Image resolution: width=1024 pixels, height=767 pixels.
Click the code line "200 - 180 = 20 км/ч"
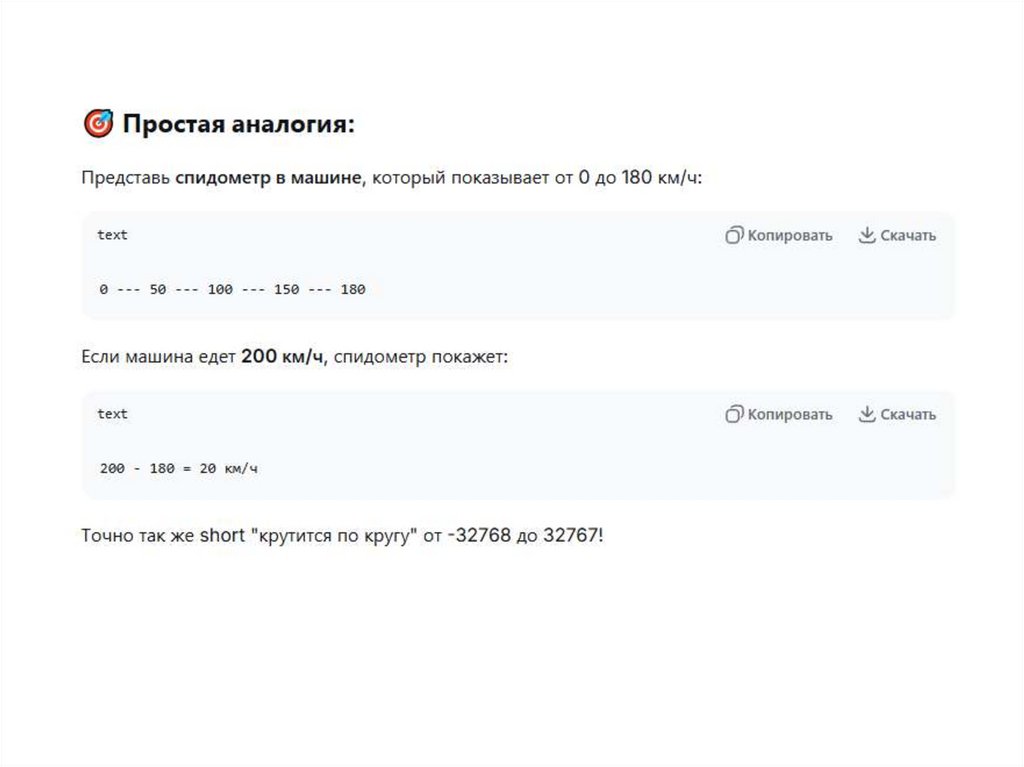tap(179, 468)
